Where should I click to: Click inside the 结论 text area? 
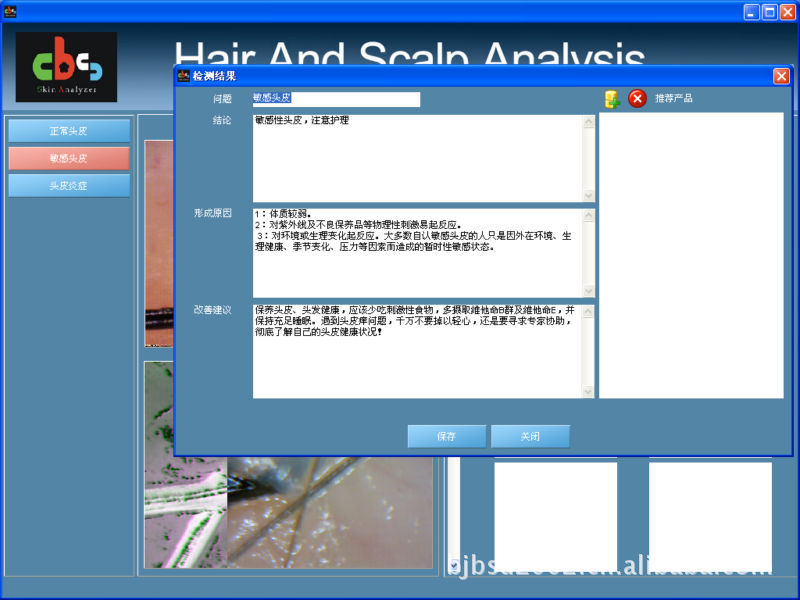click(x=417, y=158)
